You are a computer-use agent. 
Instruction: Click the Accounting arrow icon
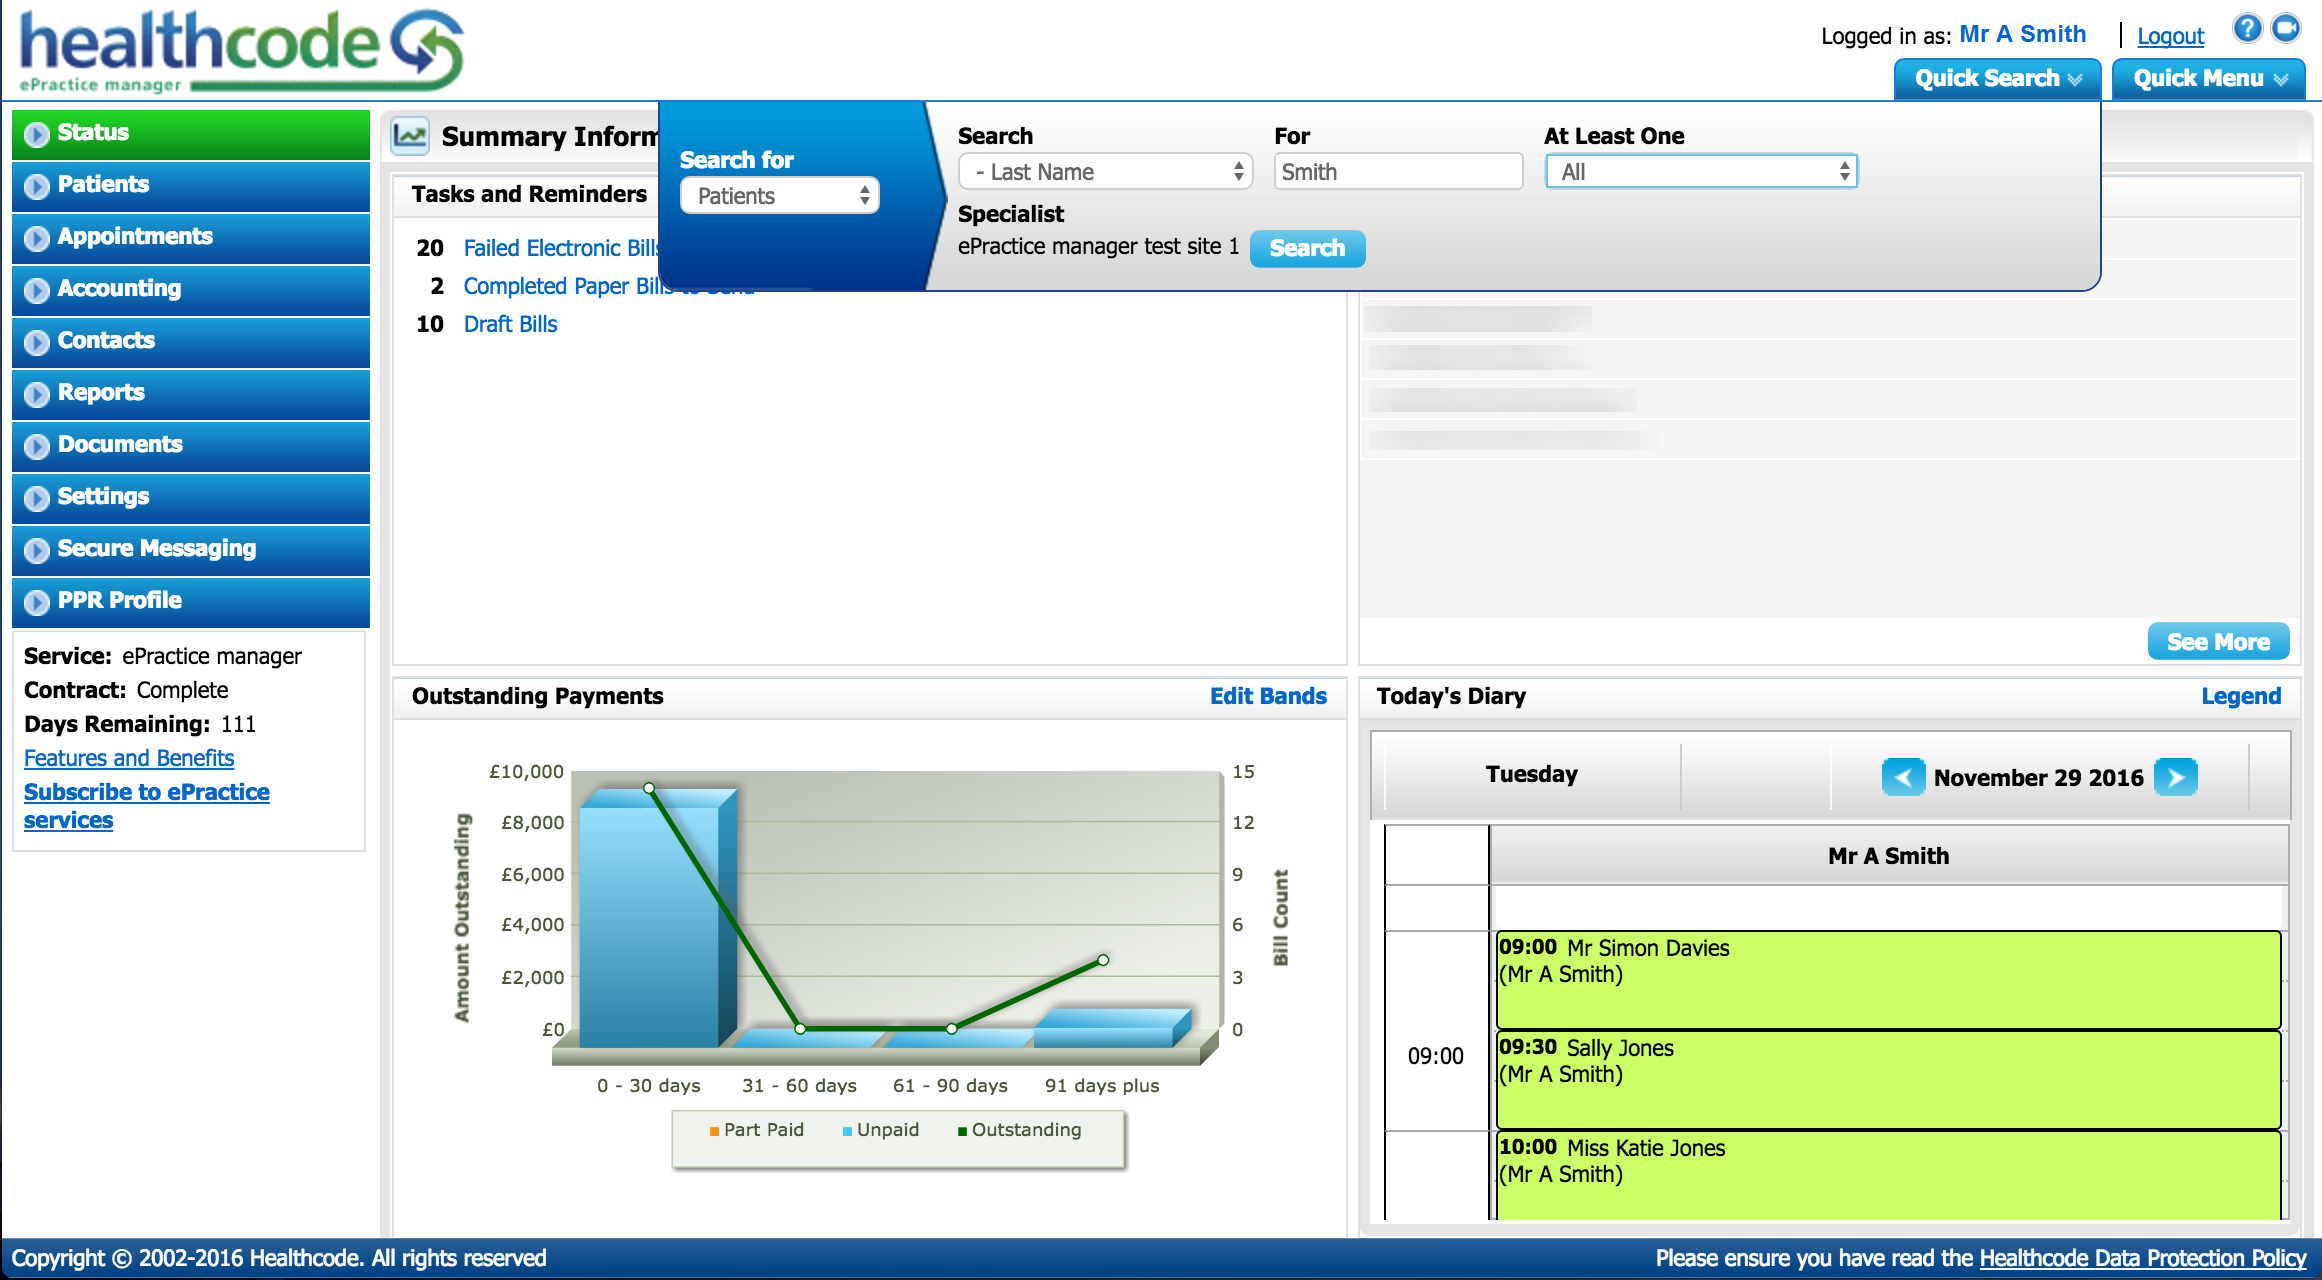coord(37,290)
